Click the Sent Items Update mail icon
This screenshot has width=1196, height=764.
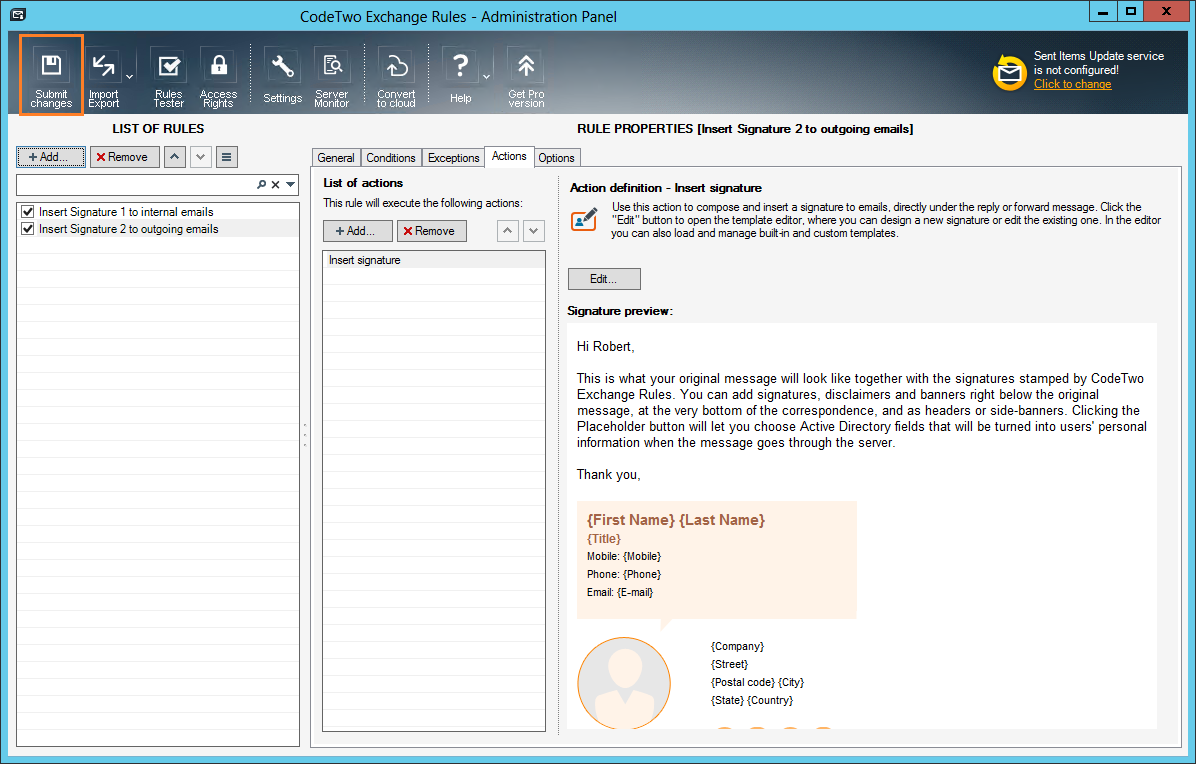[x=1009, y=72]
